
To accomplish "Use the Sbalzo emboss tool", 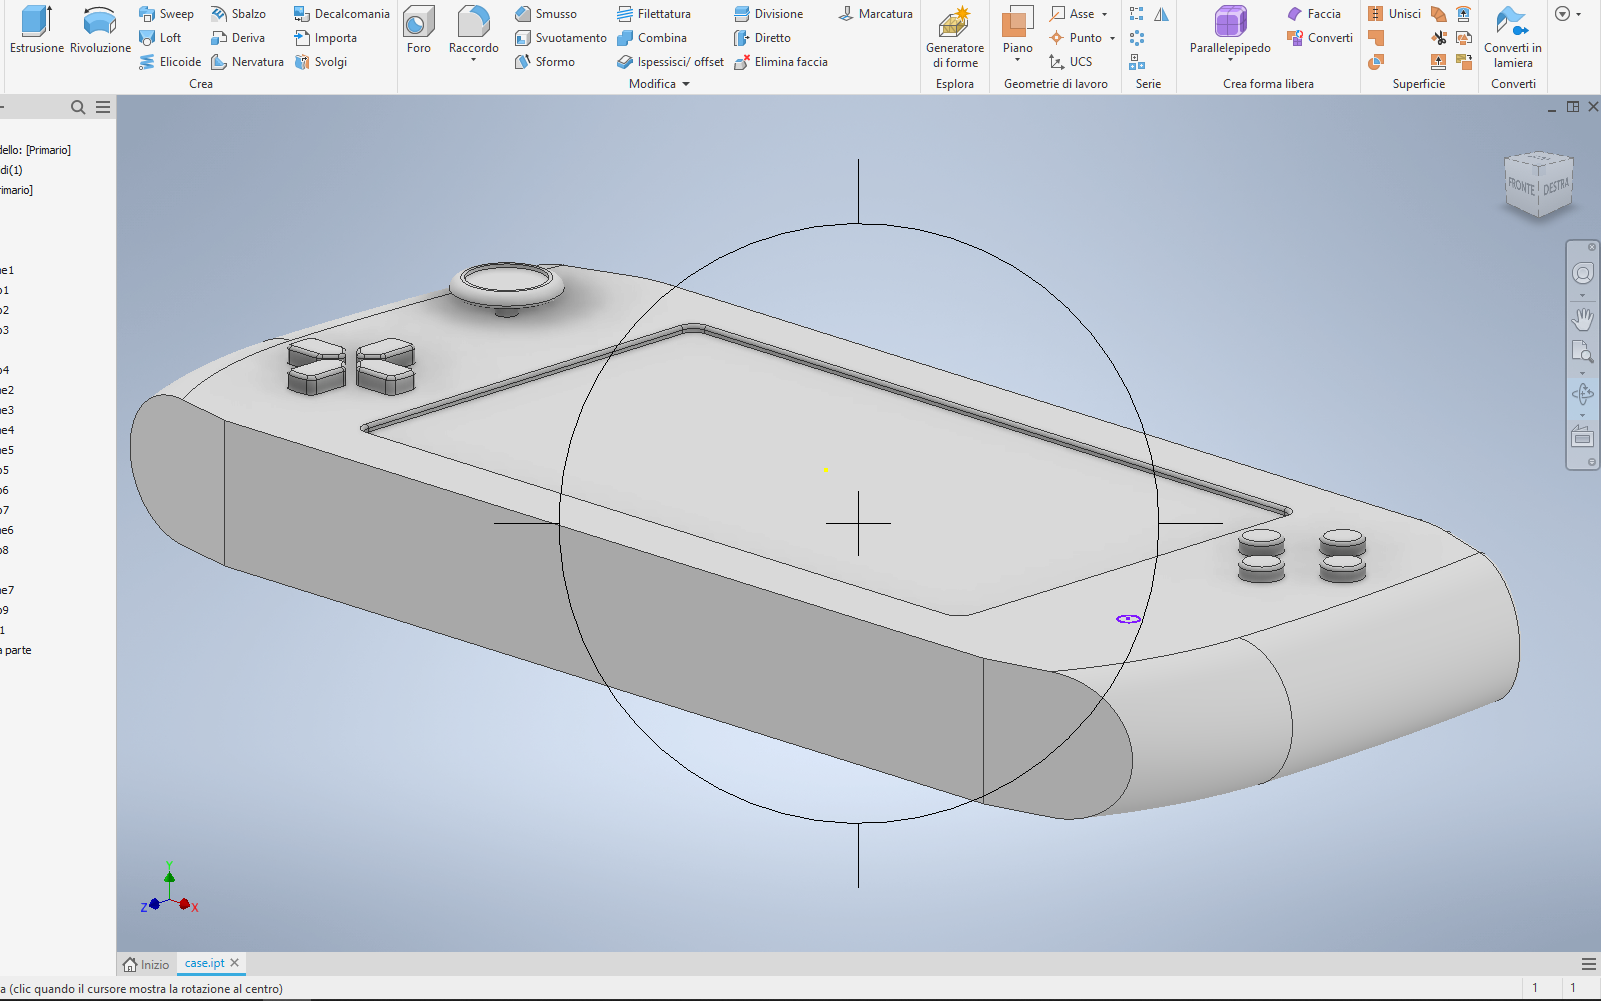I will point(238,14).
